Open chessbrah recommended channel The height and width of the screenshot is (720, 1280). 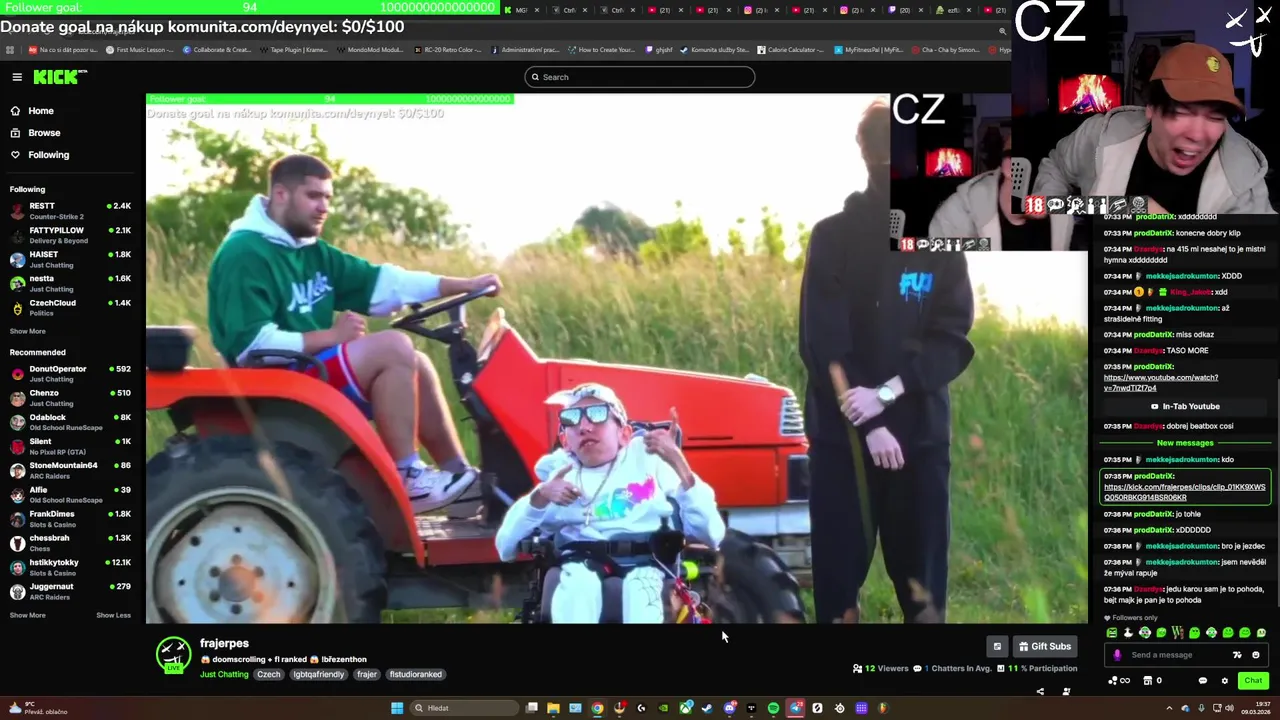pos(70,542)
